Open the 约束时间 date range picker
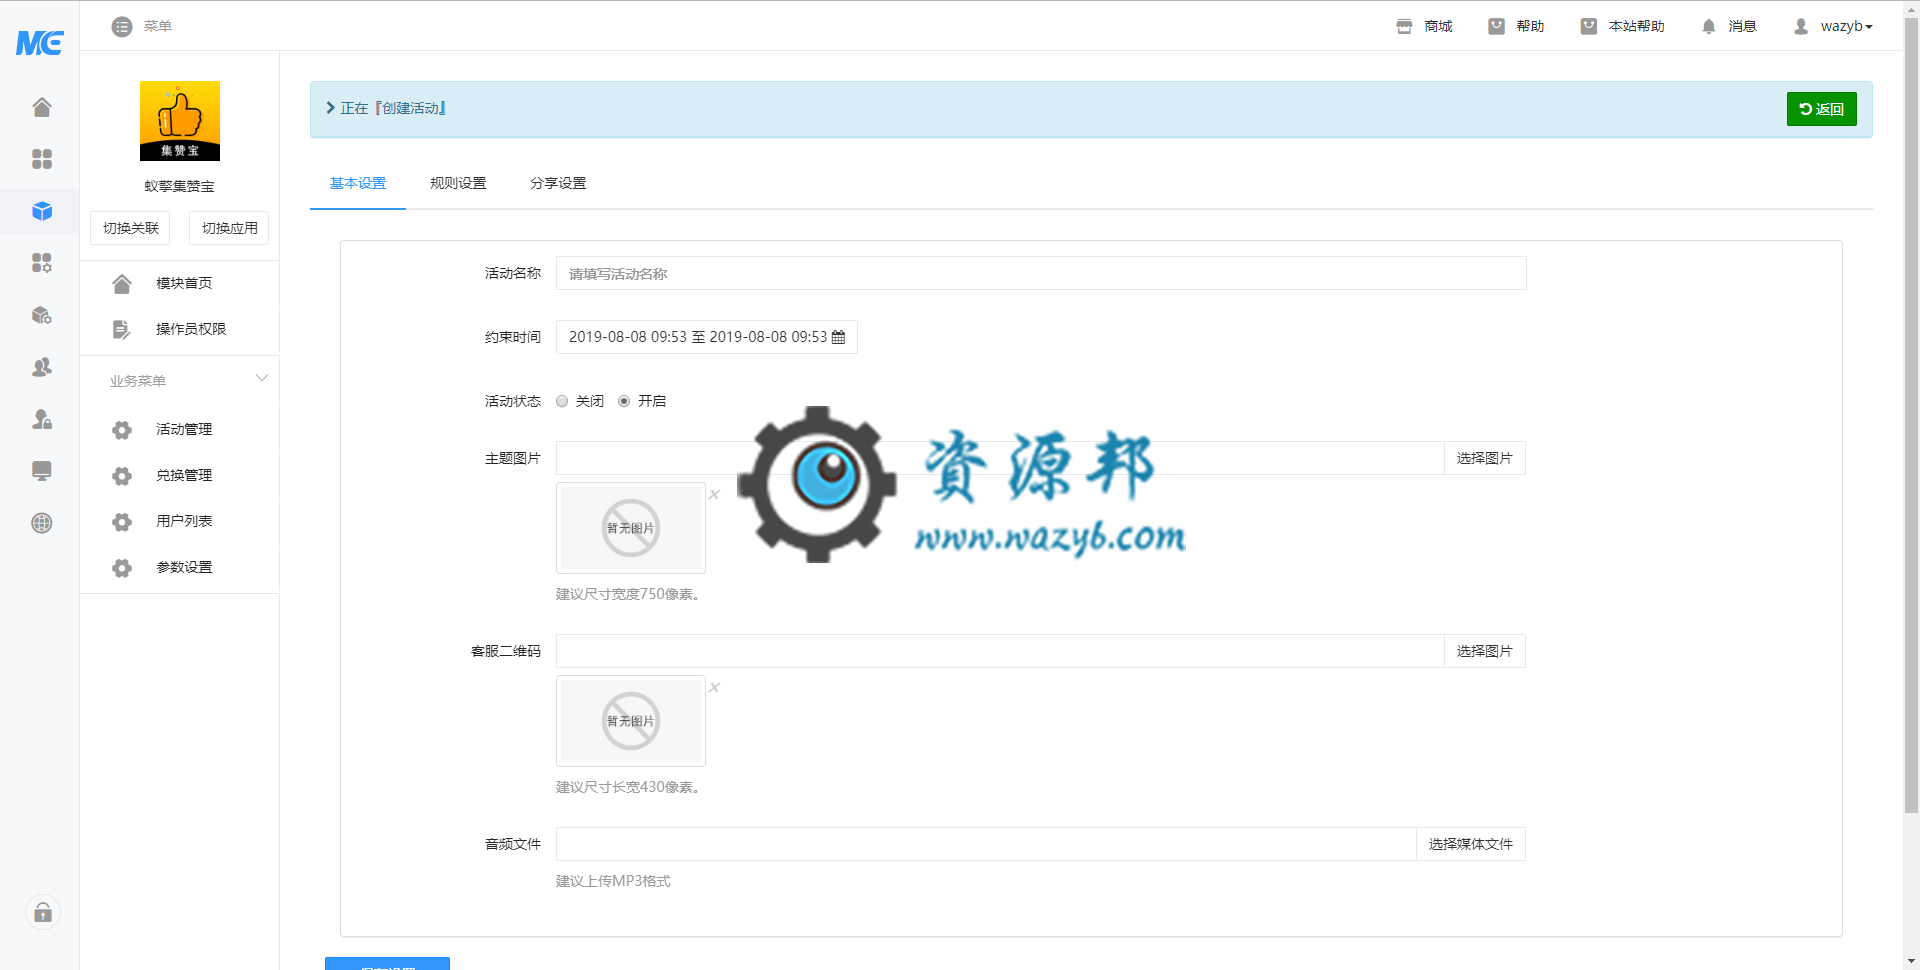 pyautogui.click(x=706, y=337)
